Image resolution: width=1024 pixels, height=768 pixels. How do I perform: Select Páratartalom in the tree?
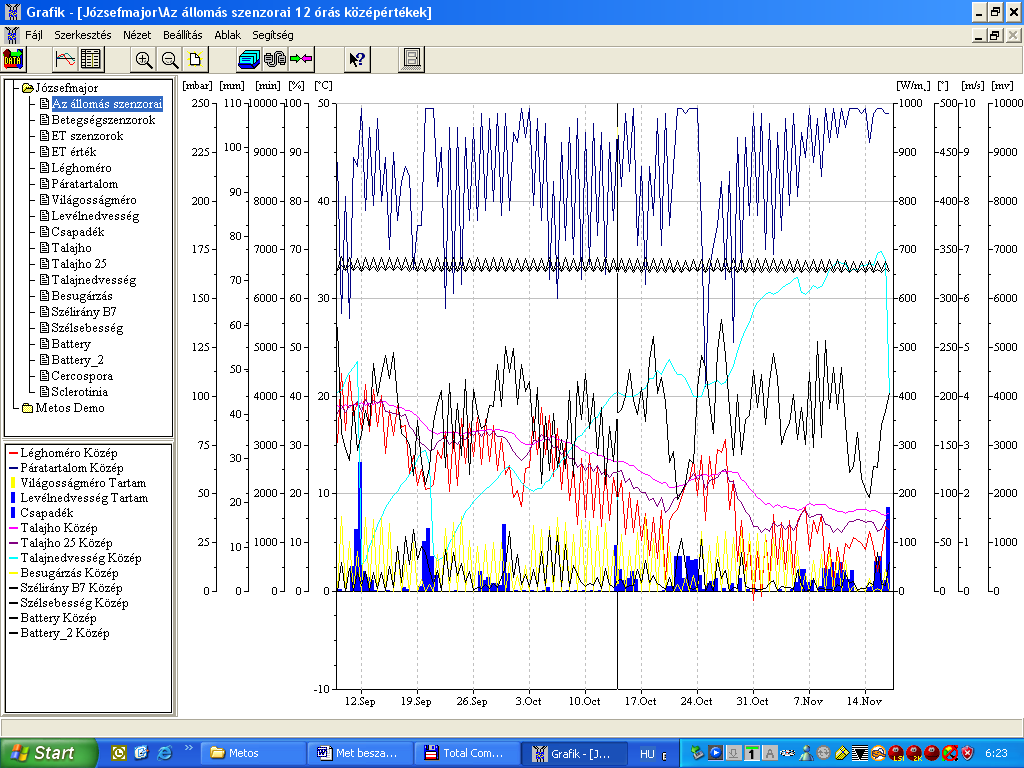pos(84,184)
